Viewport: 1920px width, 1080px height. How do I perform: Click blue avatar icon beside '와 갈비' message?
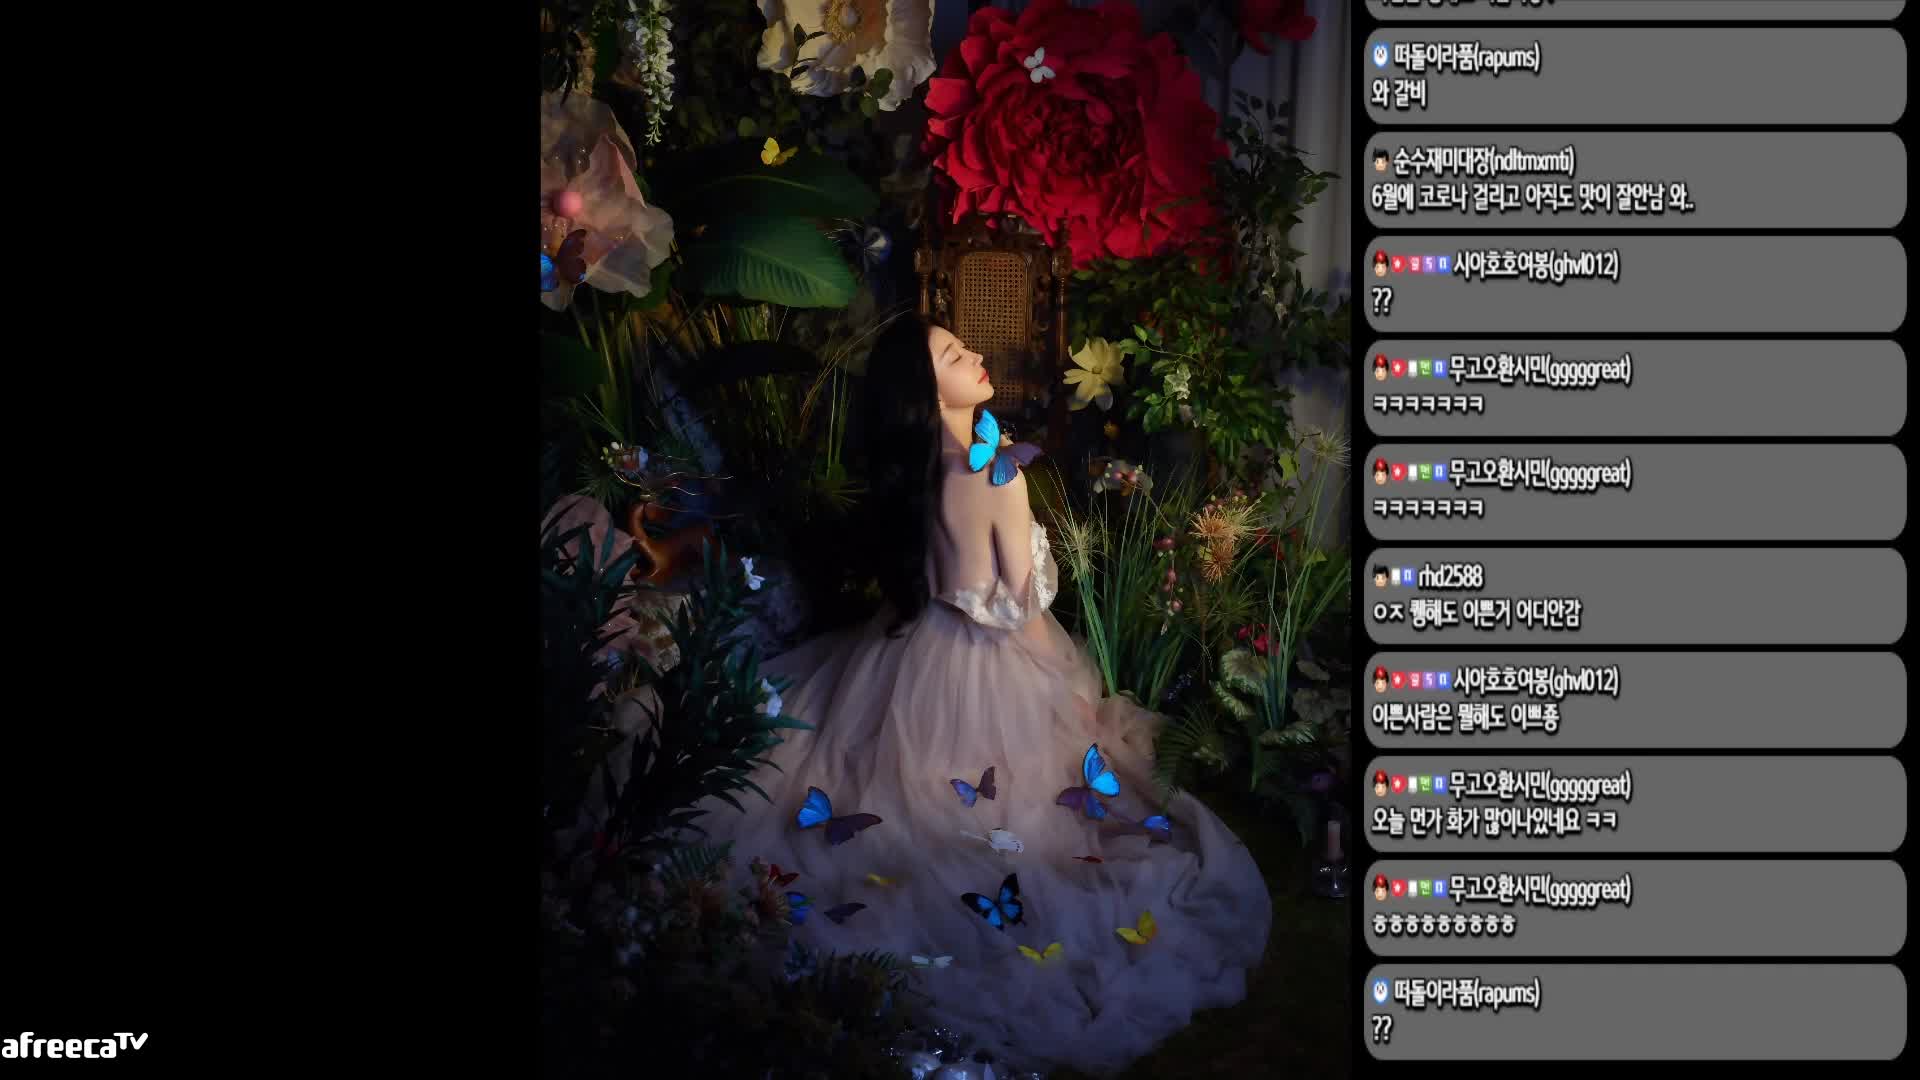click(1381, 56)
